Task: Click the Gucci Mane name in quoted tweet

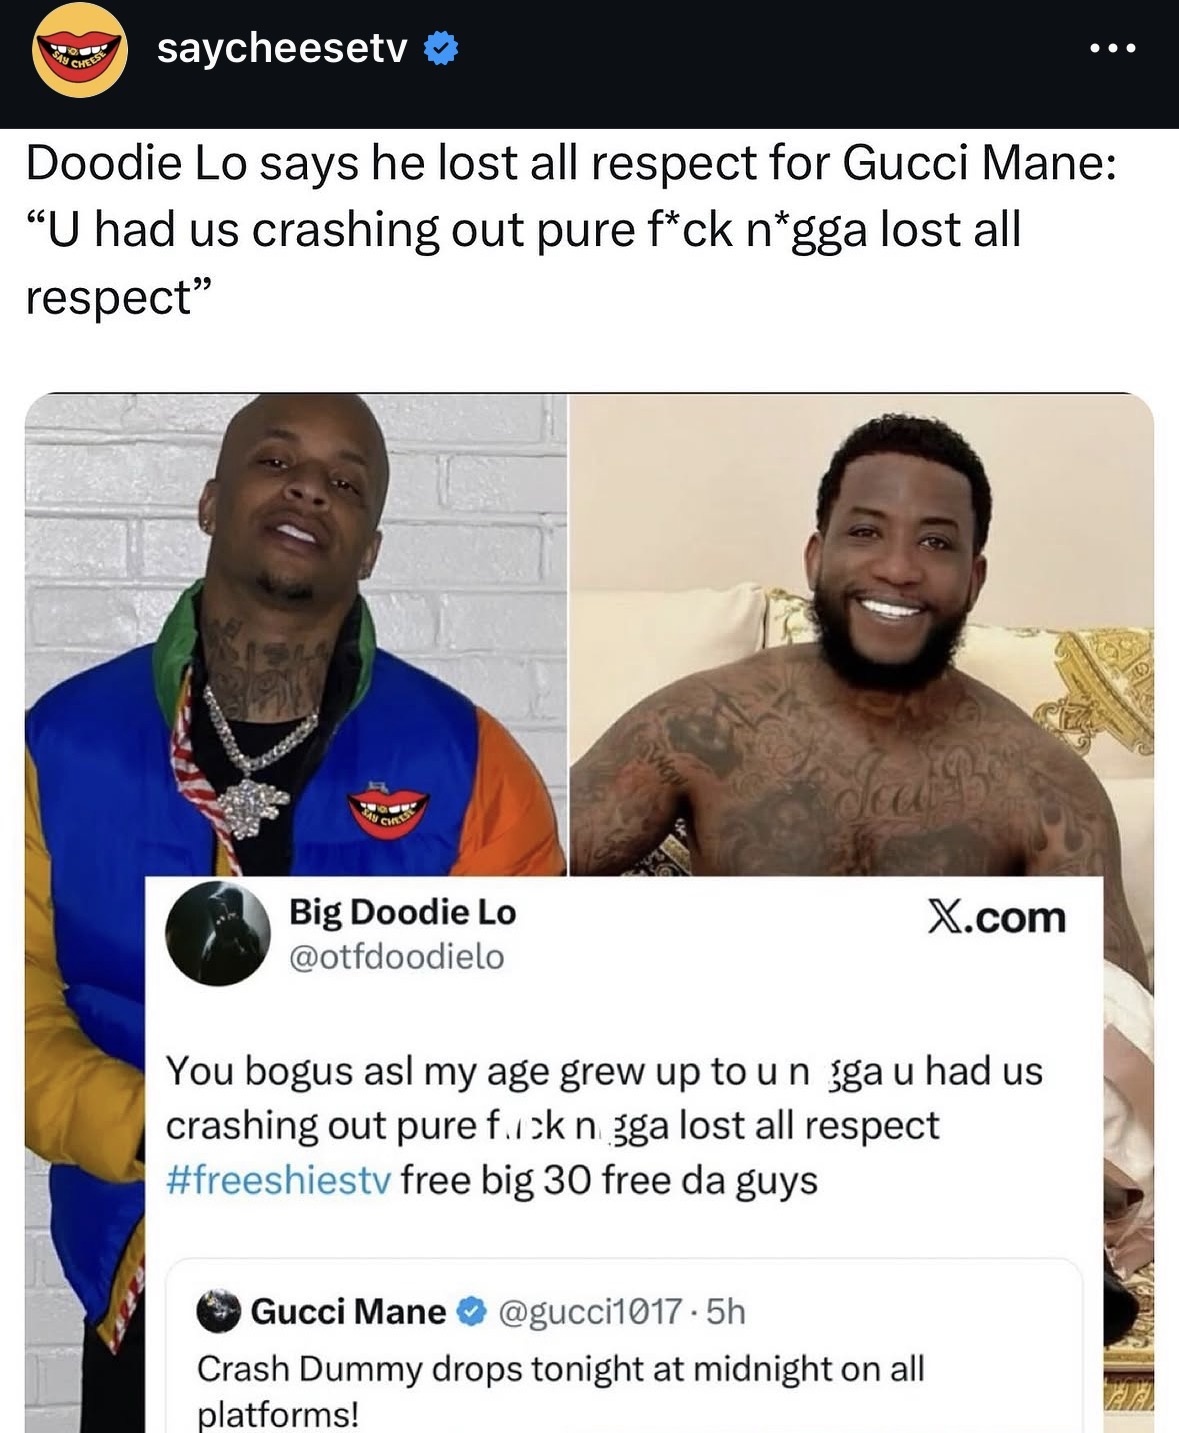Action: (348, 1311)
